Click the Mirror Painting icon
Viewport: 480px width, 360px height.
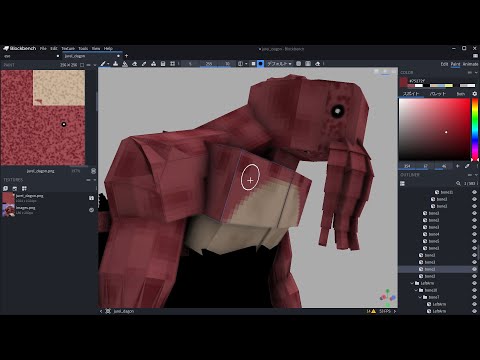240,63
